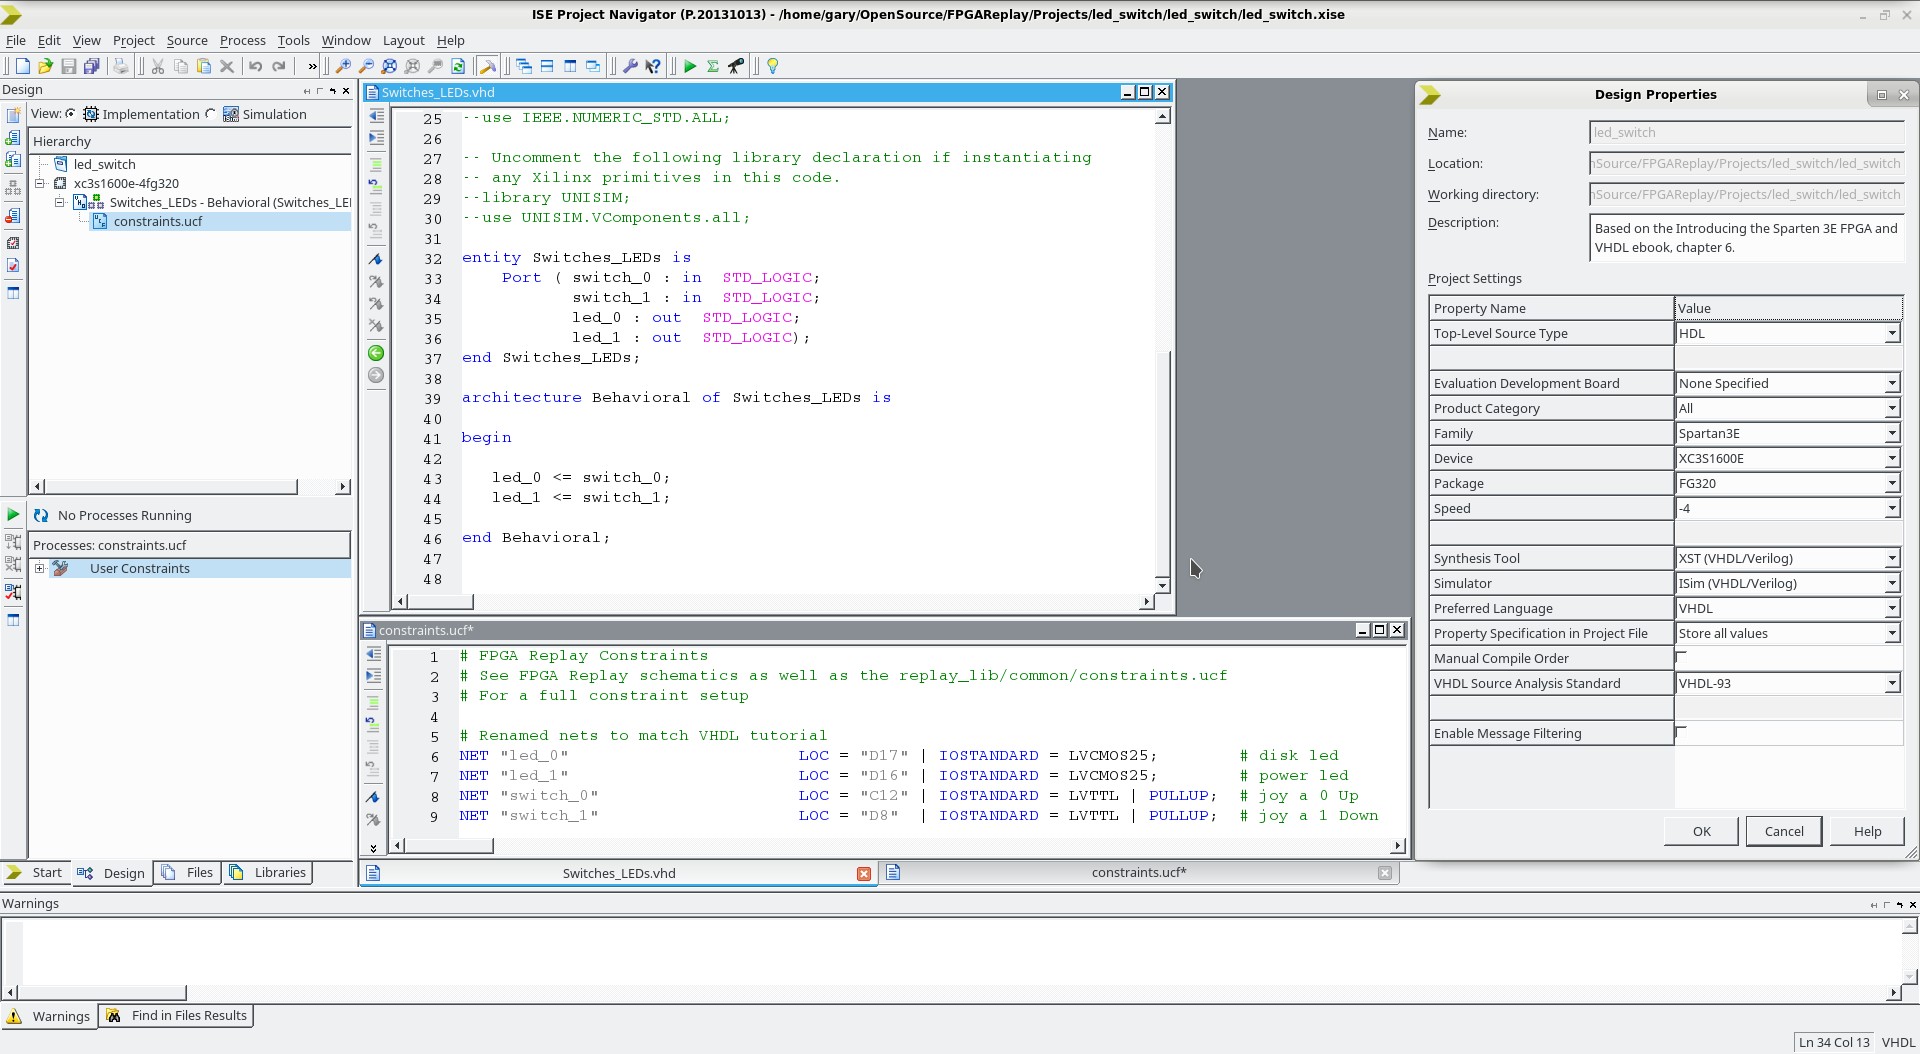Image resolution: width=1920 pixels, height=1054 pixels.
Task: Click the sigma Design Summary icon
Action: pyautogui.click(x=713, y=66)
